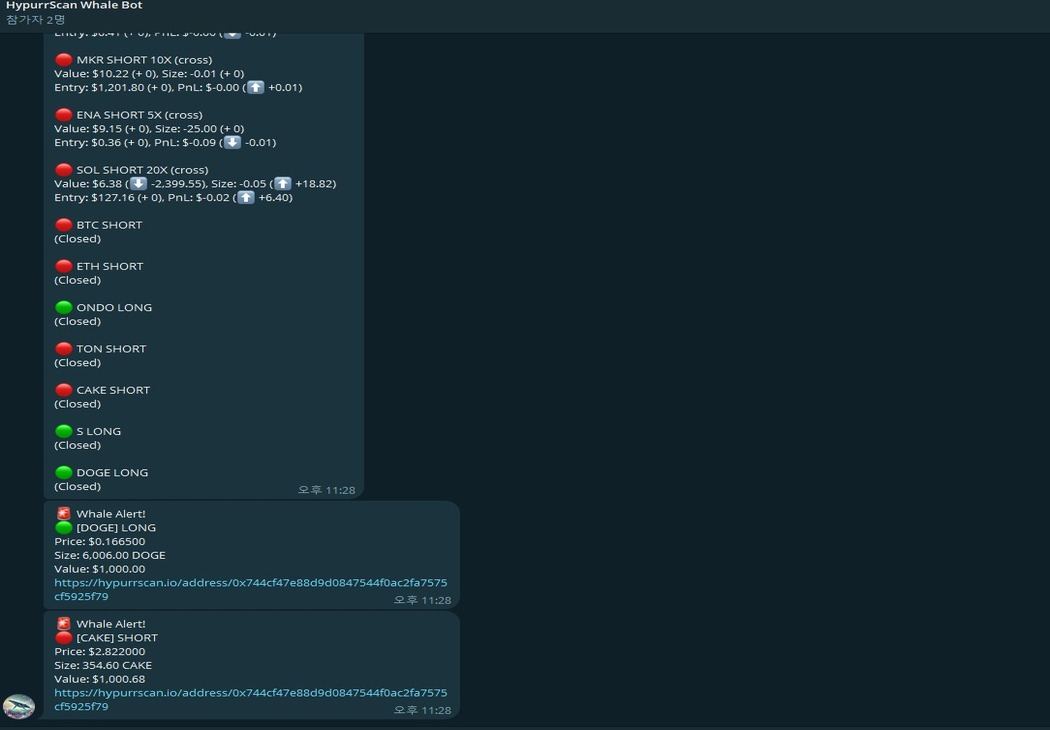Click the green circle beside S LONG

point(64,432)
